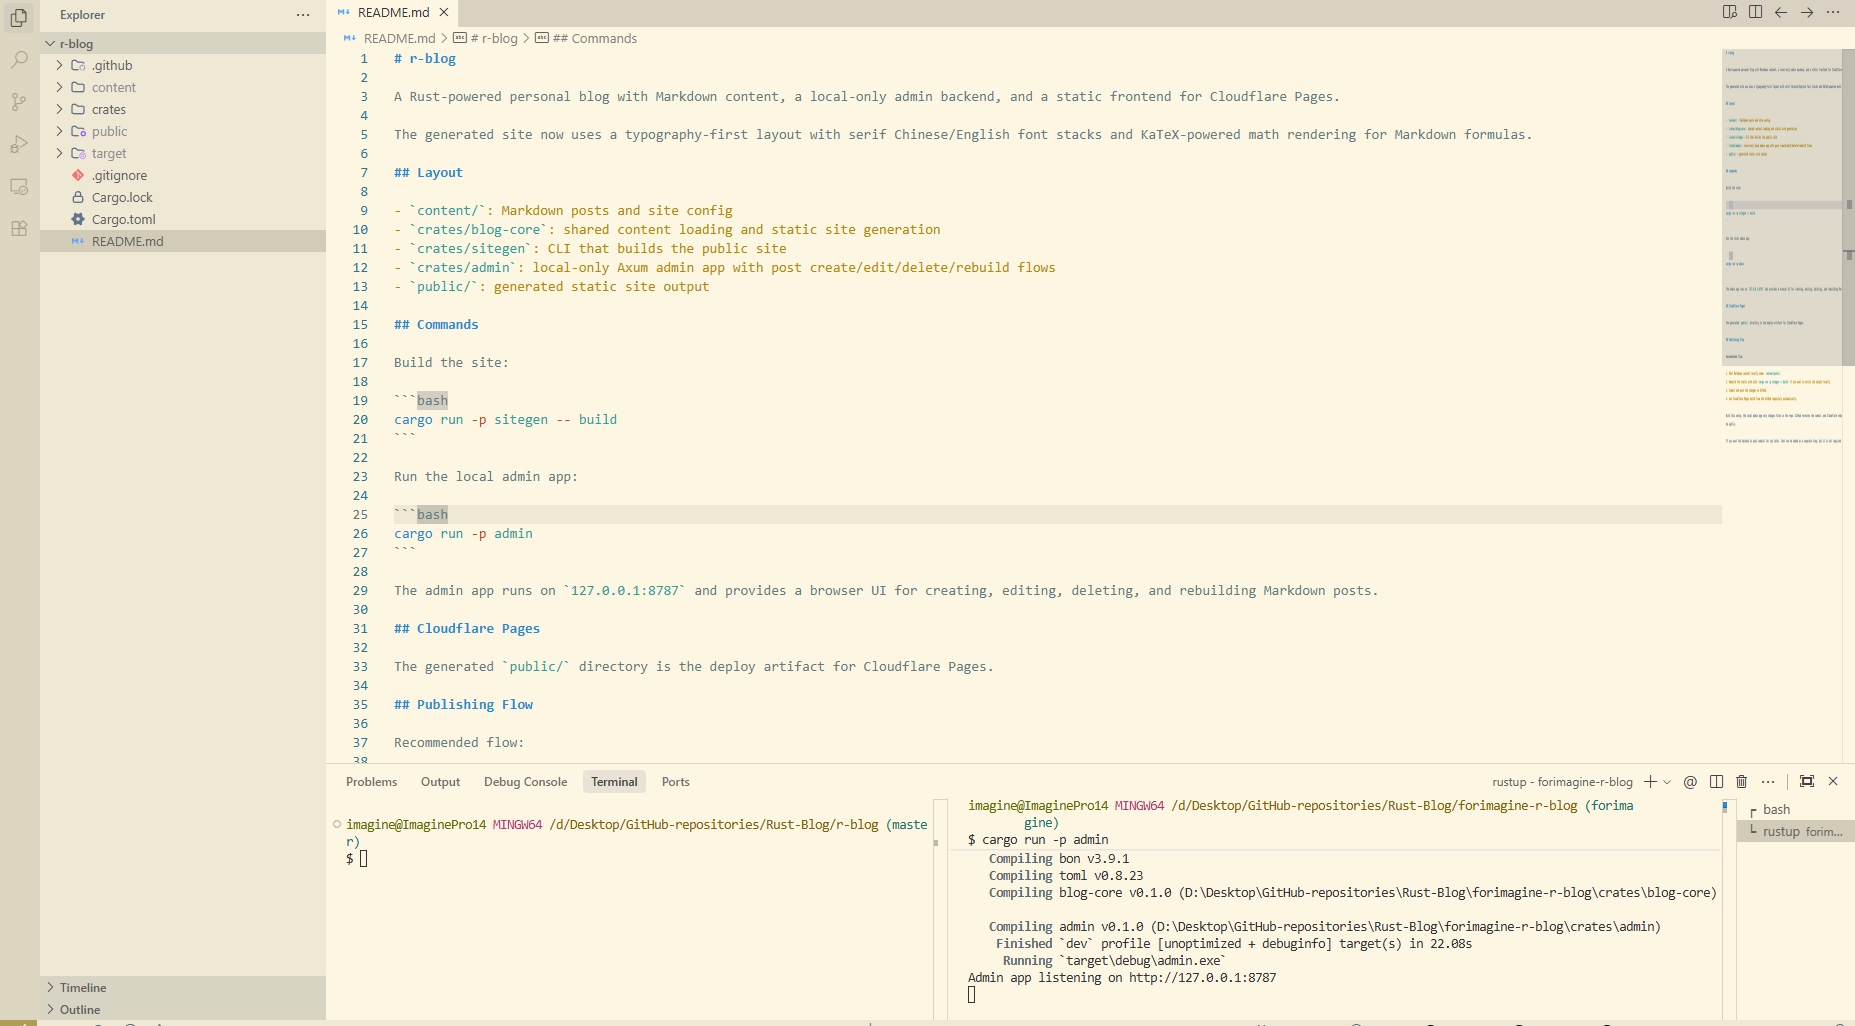
Task: Click 'cargo run -p sitegen -- build' line
Action: 505,420
